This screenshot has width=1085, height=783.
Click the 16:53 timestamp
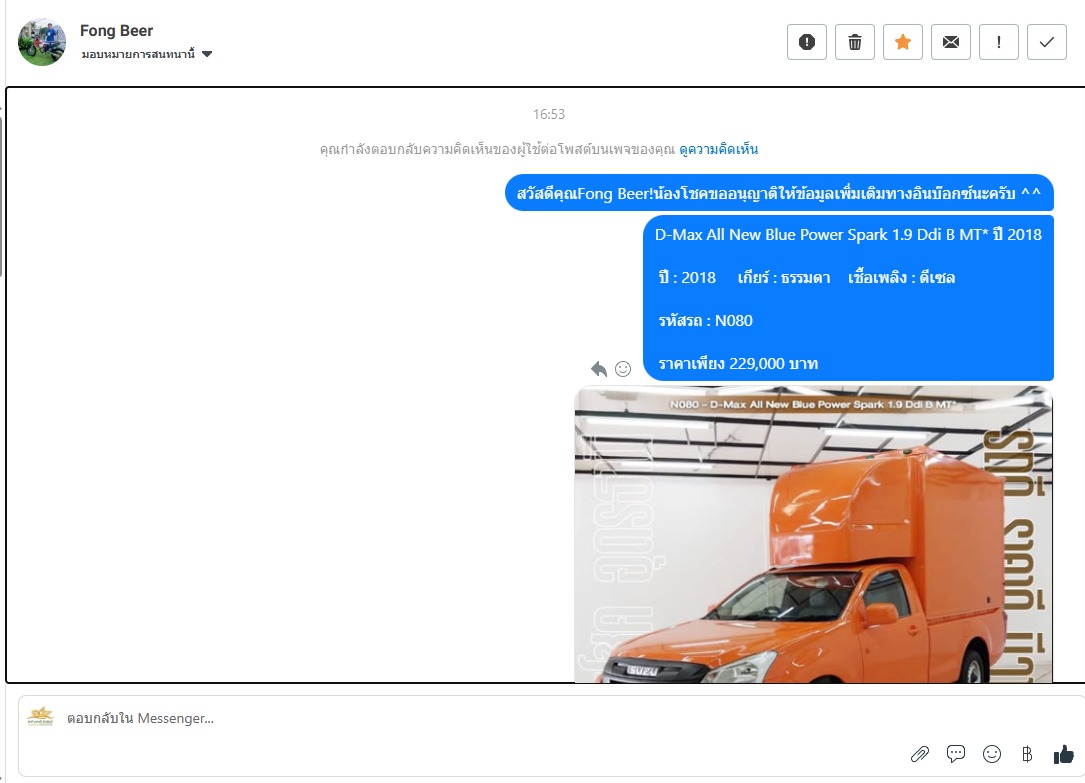(549, 114)
